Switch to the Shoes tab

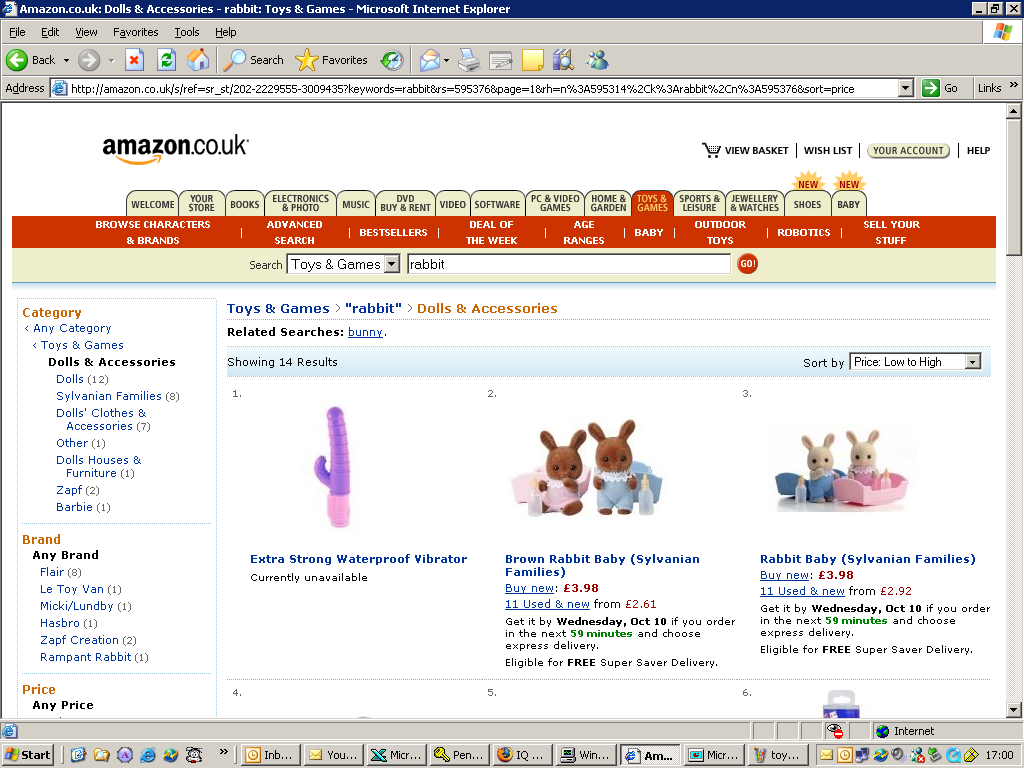pyautogui.click(x=807, y=204)
